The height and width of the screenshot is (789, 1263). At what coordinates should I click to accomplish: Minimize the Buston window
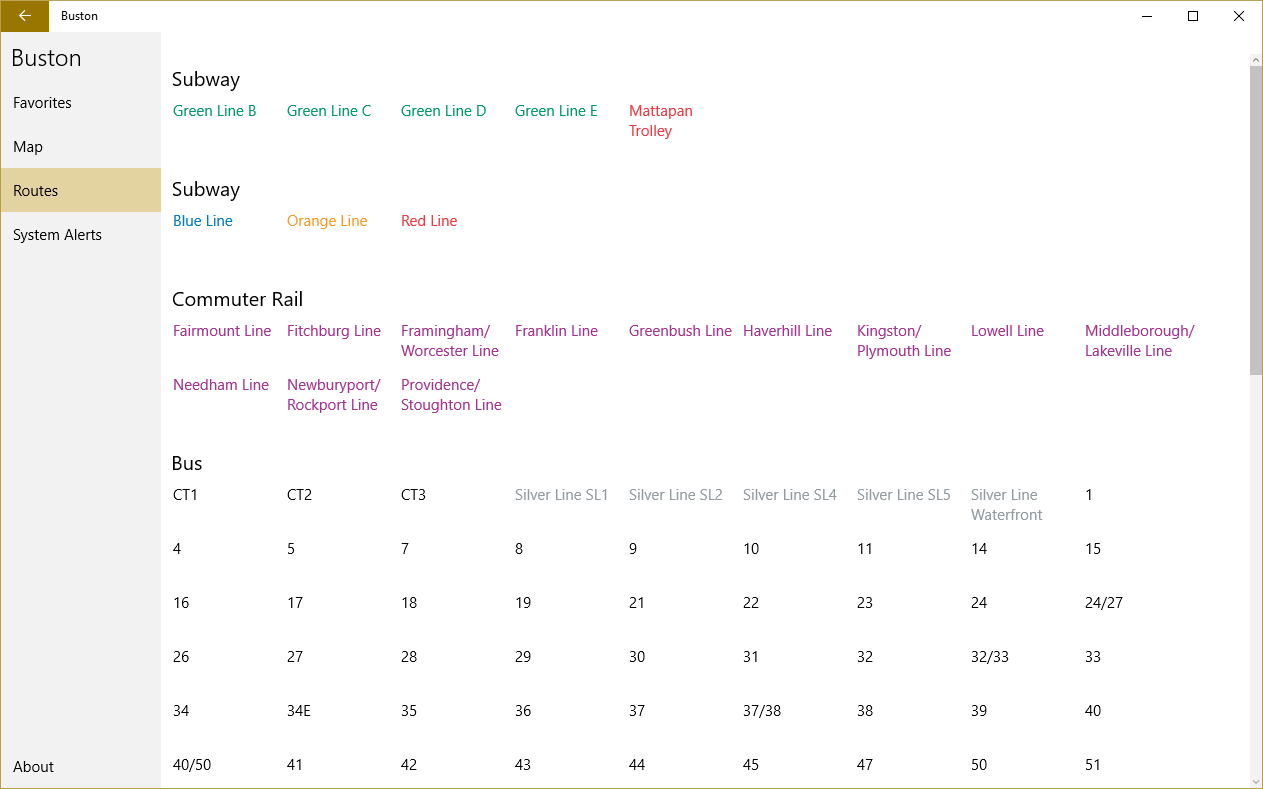pyautogui.click(x=1147, y=16)
